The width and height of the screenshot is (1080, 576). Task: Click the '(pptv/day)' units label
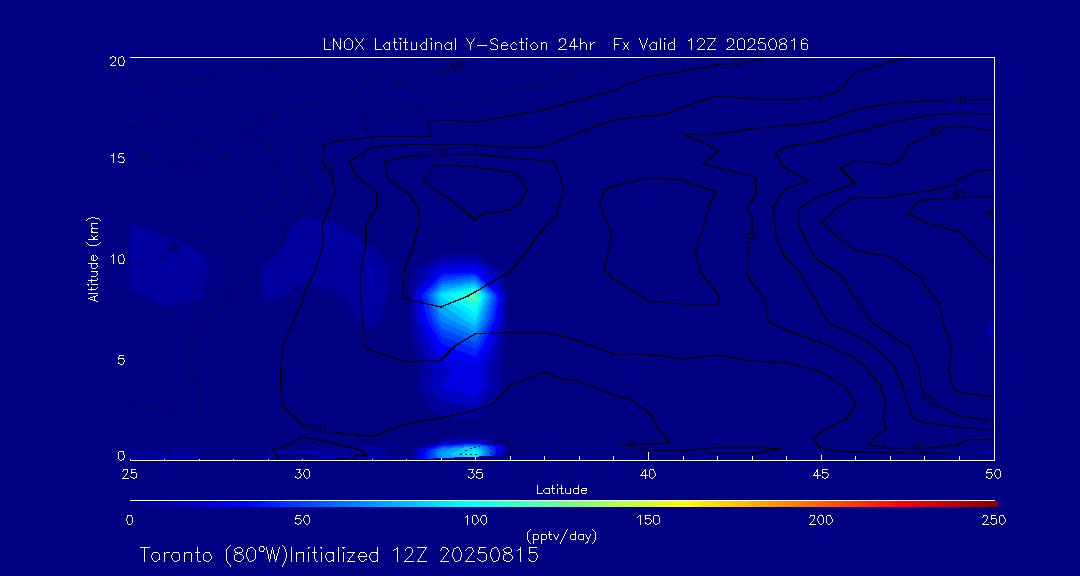[561, 536]
